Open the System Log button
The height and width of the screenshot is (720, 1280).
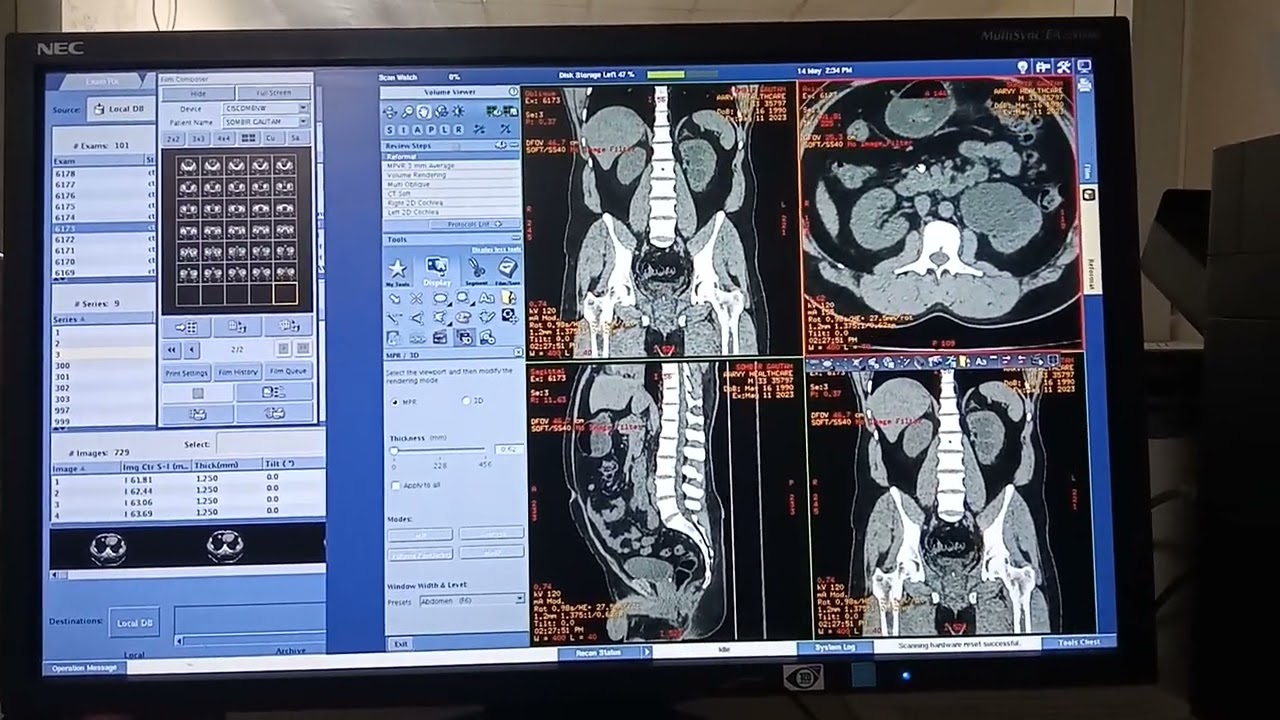click(x=834, y=647)
